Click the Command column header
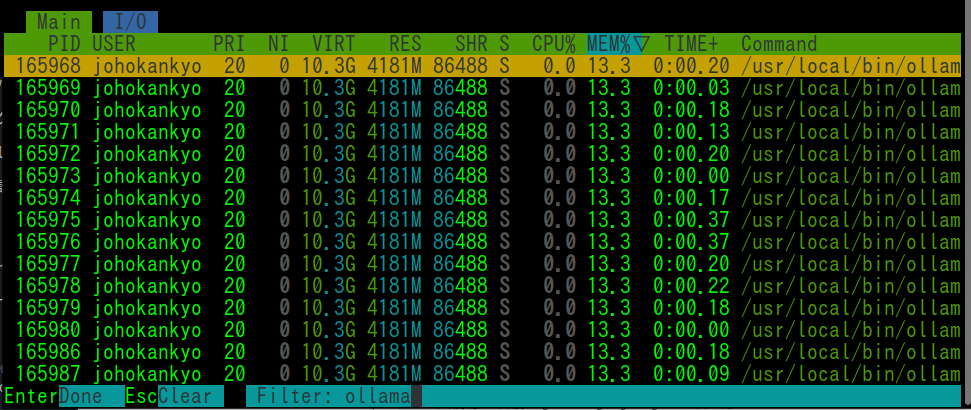 [x=779, y=44]
